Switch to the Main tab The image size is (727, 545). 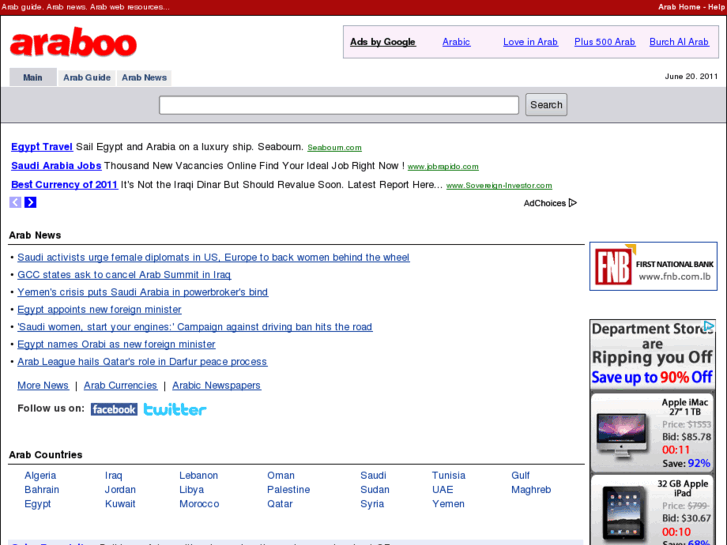tap(32, 77)
